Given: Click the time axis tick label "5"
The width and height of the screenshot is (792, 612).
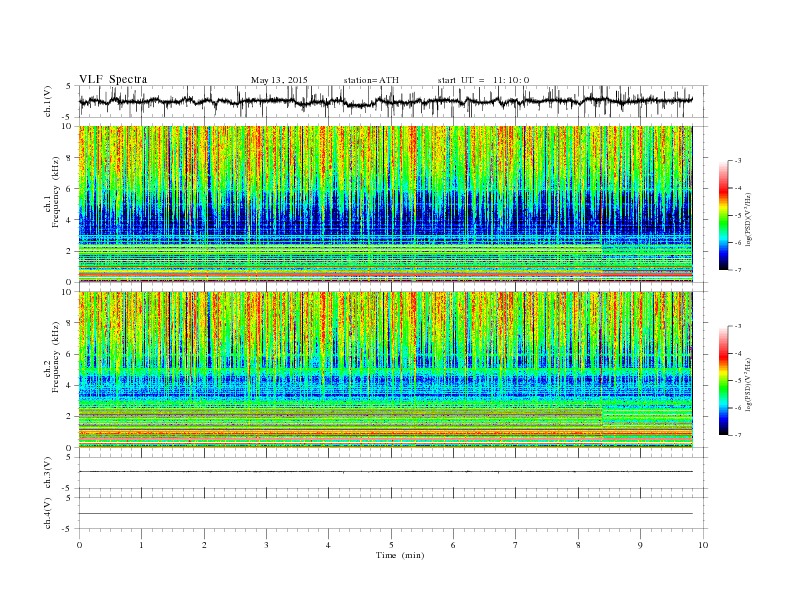Looking at the screenshot, I should coord(391,545).
